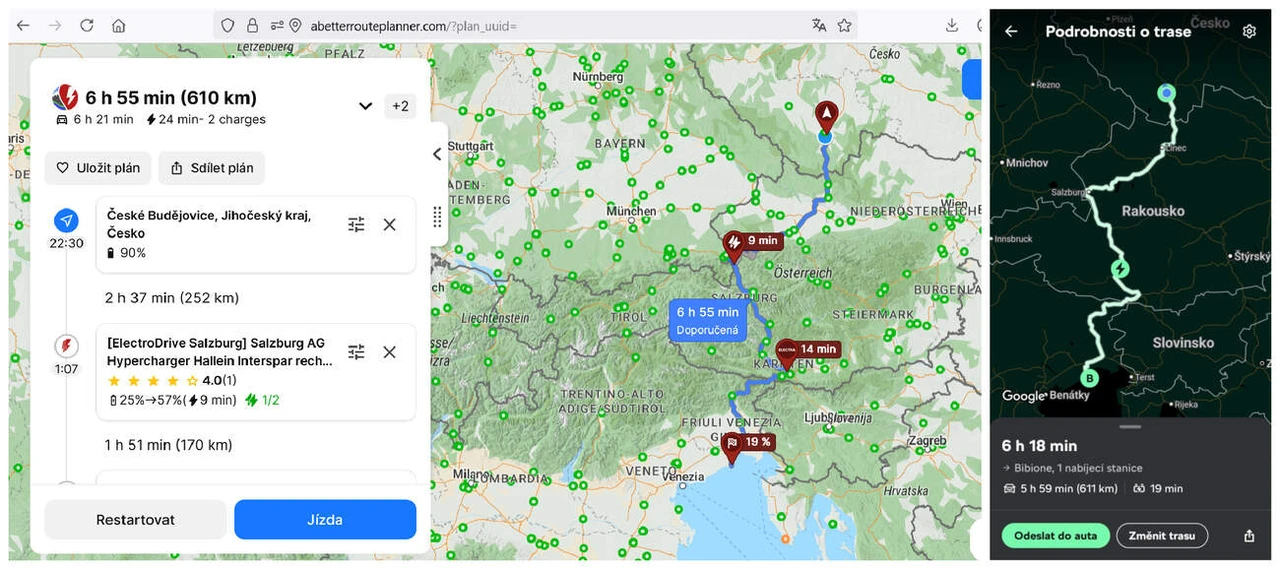The image size is (1280, 569).
Task: Click the 6 h 55 min (610 km) heading
Action: [x=171, y=98]
